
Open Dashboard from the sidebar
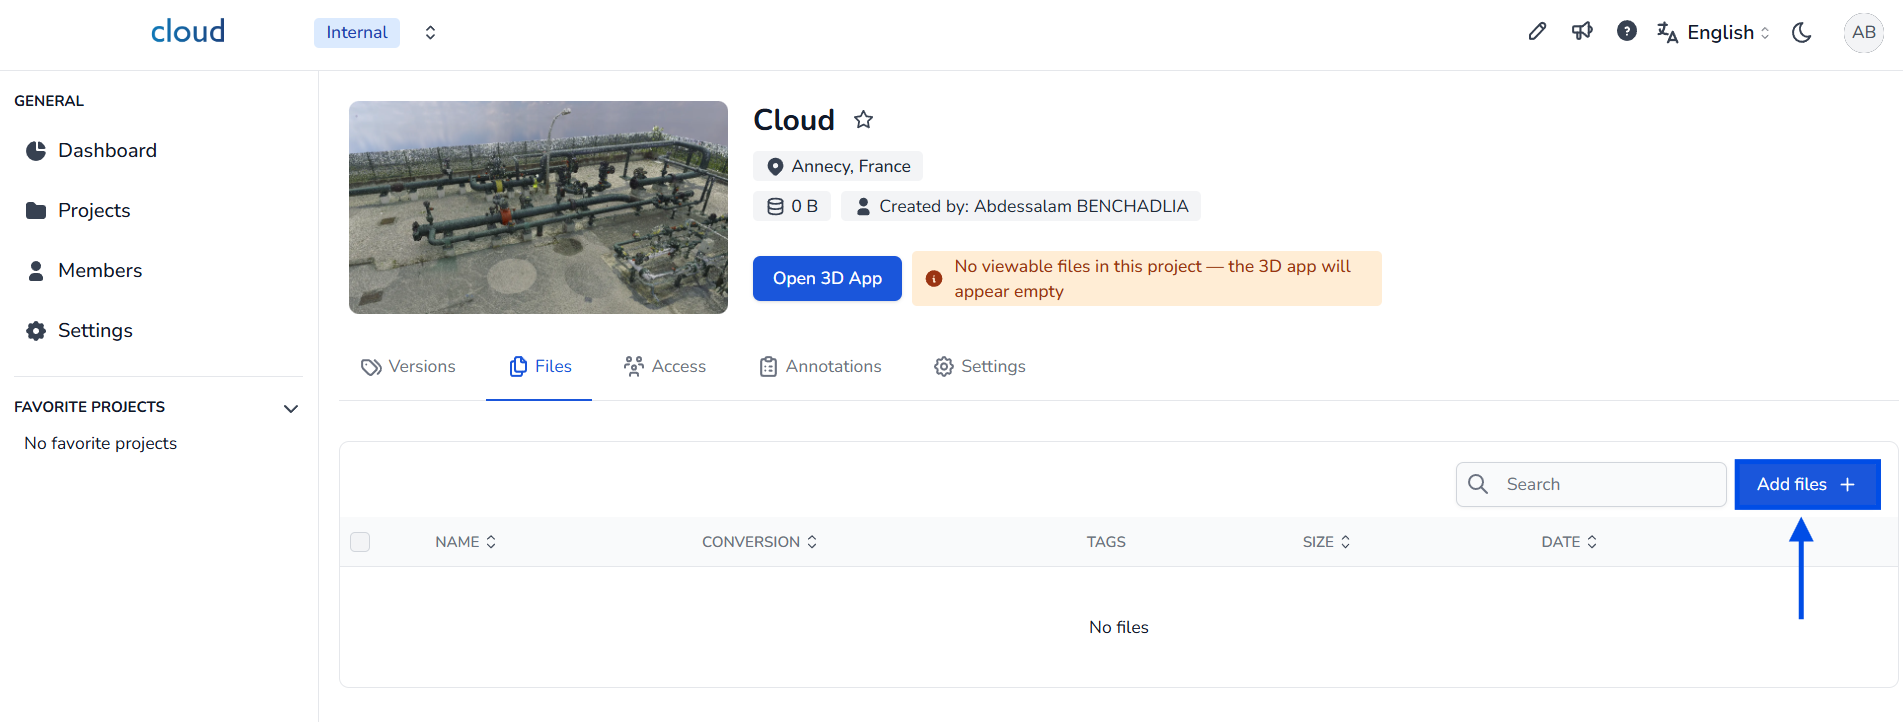pos(107,150)
